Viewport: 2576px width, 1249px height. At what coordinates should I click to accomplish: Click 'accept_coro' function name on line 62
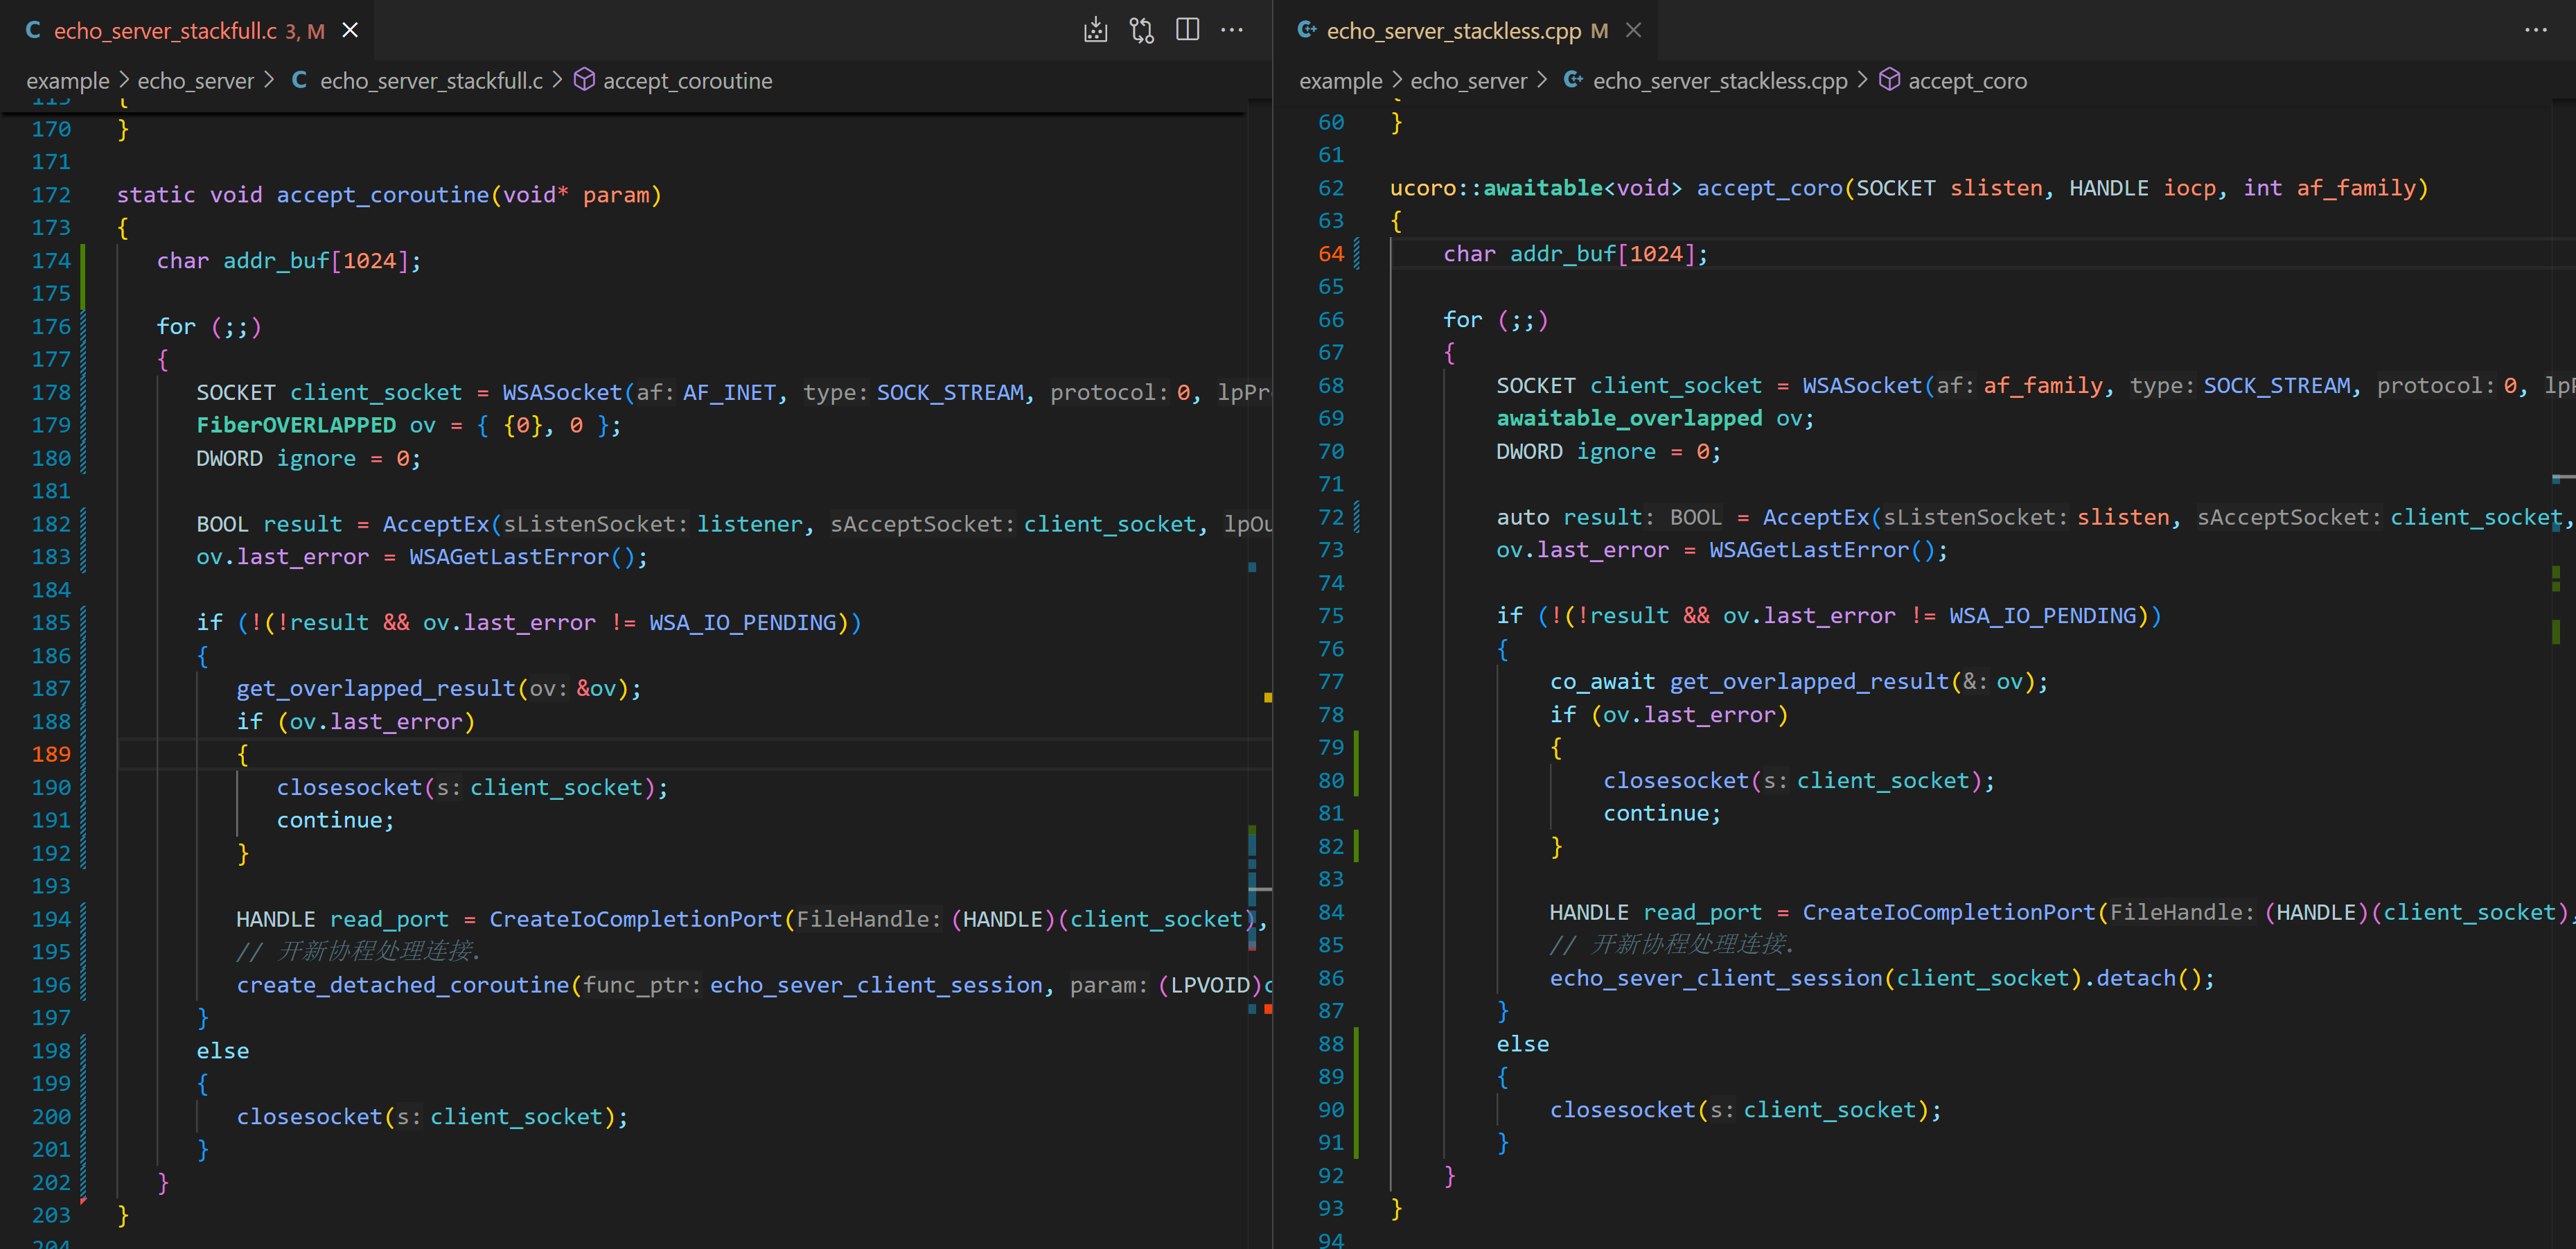(1770, 188)
